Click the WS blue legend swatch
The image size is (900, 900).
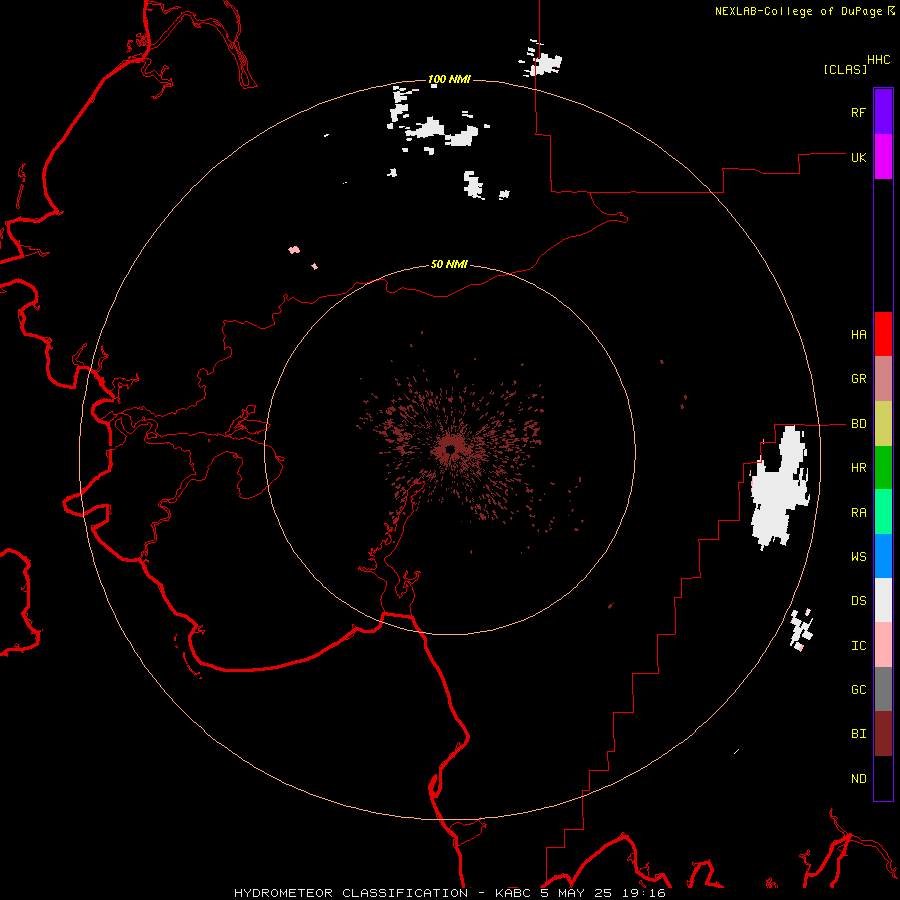883,556
